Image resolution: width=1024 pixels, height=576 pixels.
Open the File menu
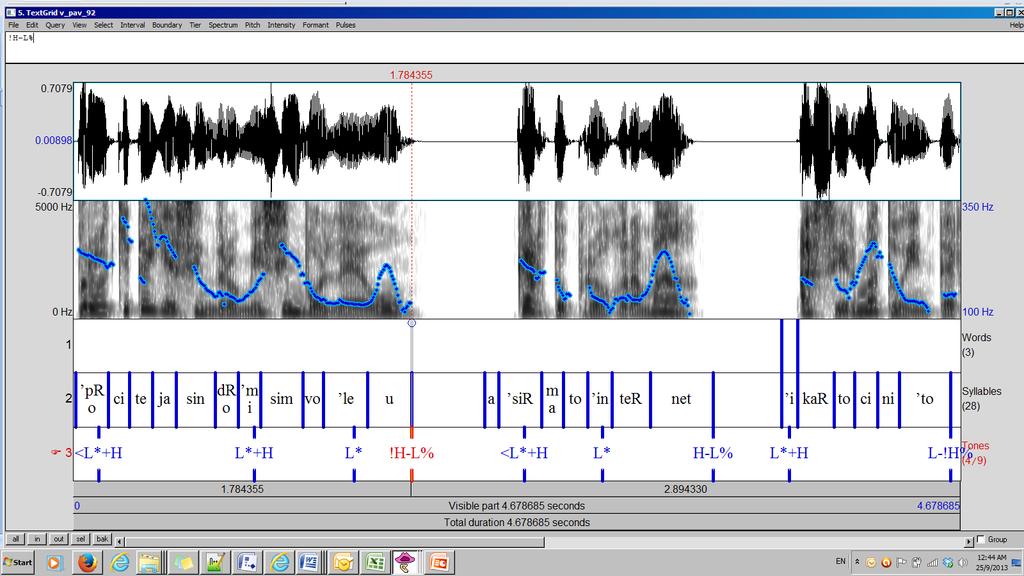pyautogui.click(x=14, y=25)
